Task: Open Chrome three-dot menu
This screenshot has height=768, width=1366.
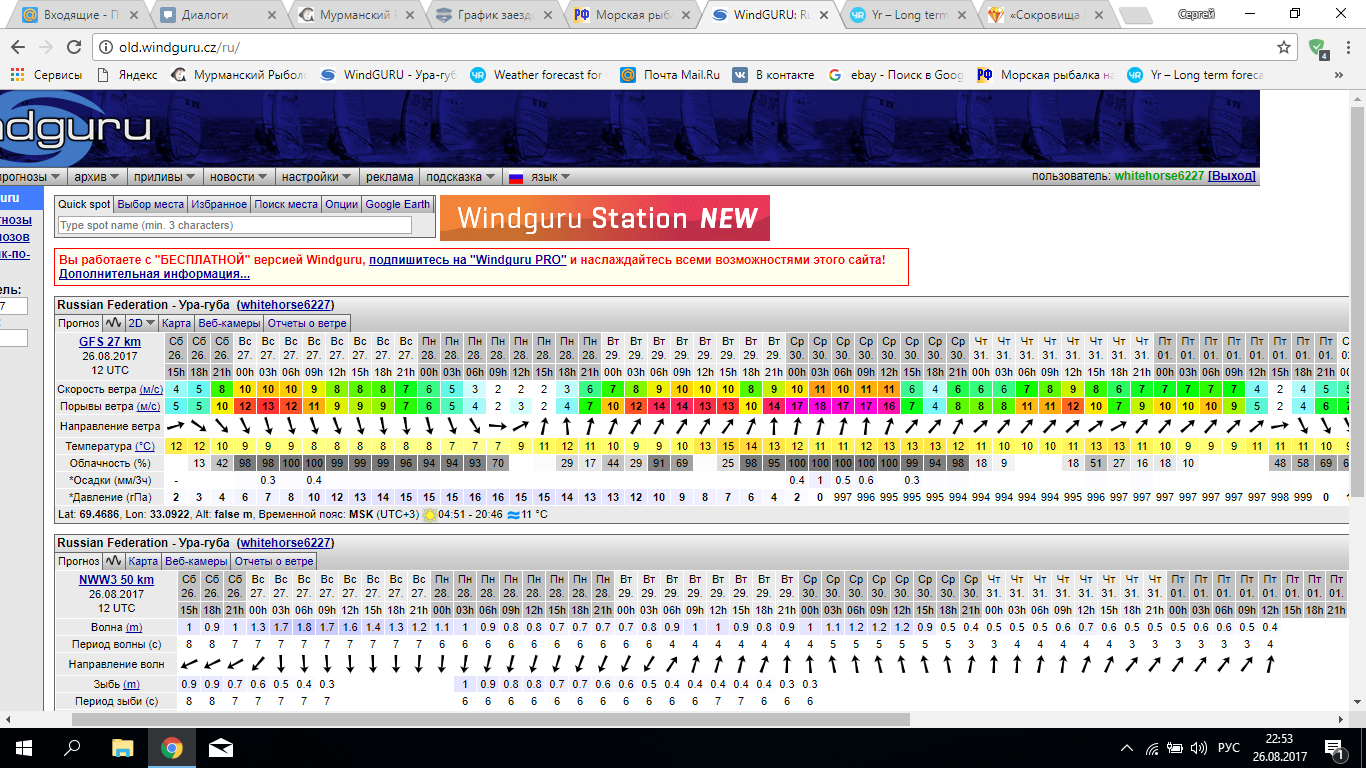Action: (x=1347, y=47)
